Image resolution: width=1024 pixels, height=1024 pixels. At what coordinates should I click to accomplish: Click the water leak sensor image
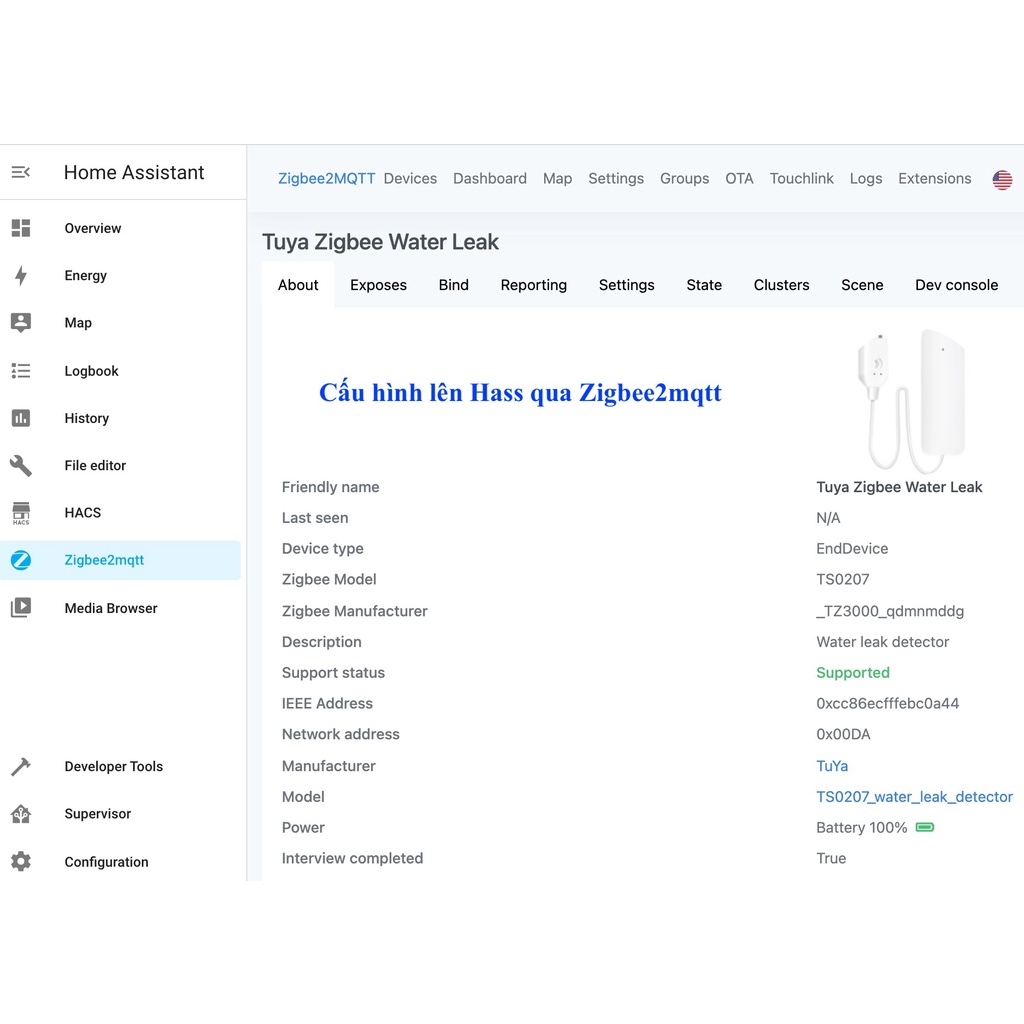(x=910, y=400)
